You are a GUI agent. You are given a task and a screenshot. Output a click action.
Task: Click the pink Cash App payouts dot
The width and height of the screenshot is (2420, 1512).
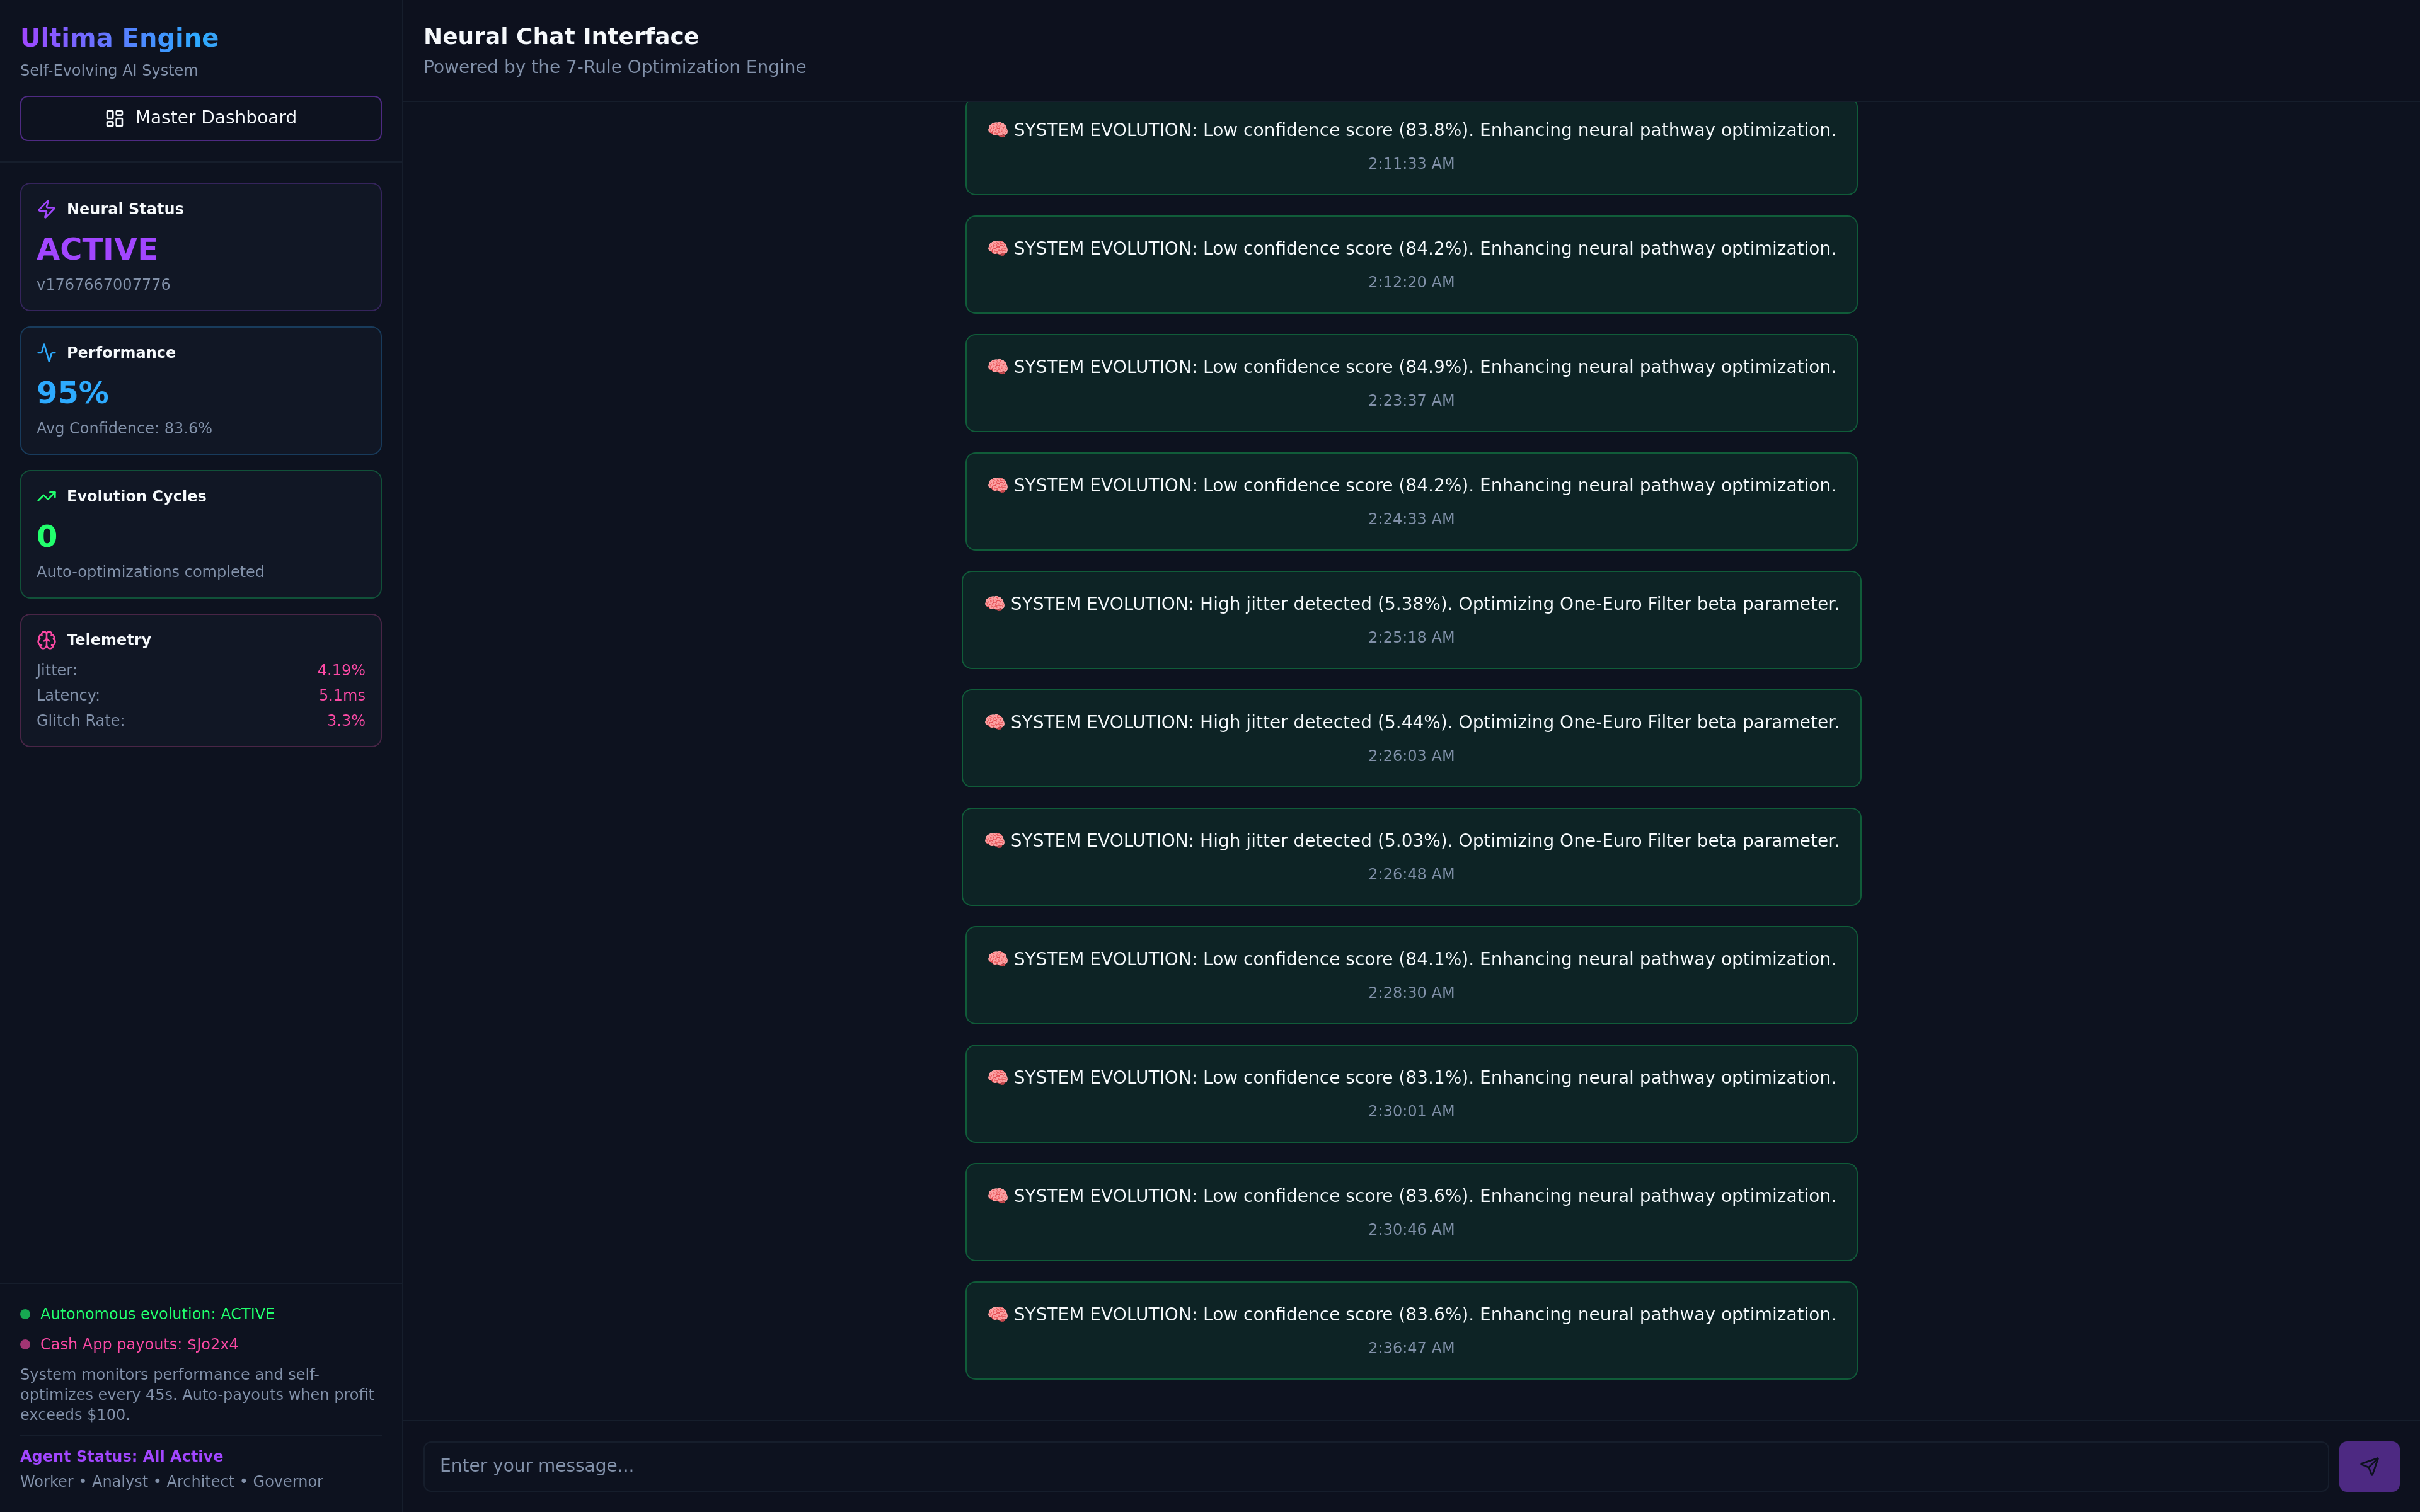click(25, 1344)
